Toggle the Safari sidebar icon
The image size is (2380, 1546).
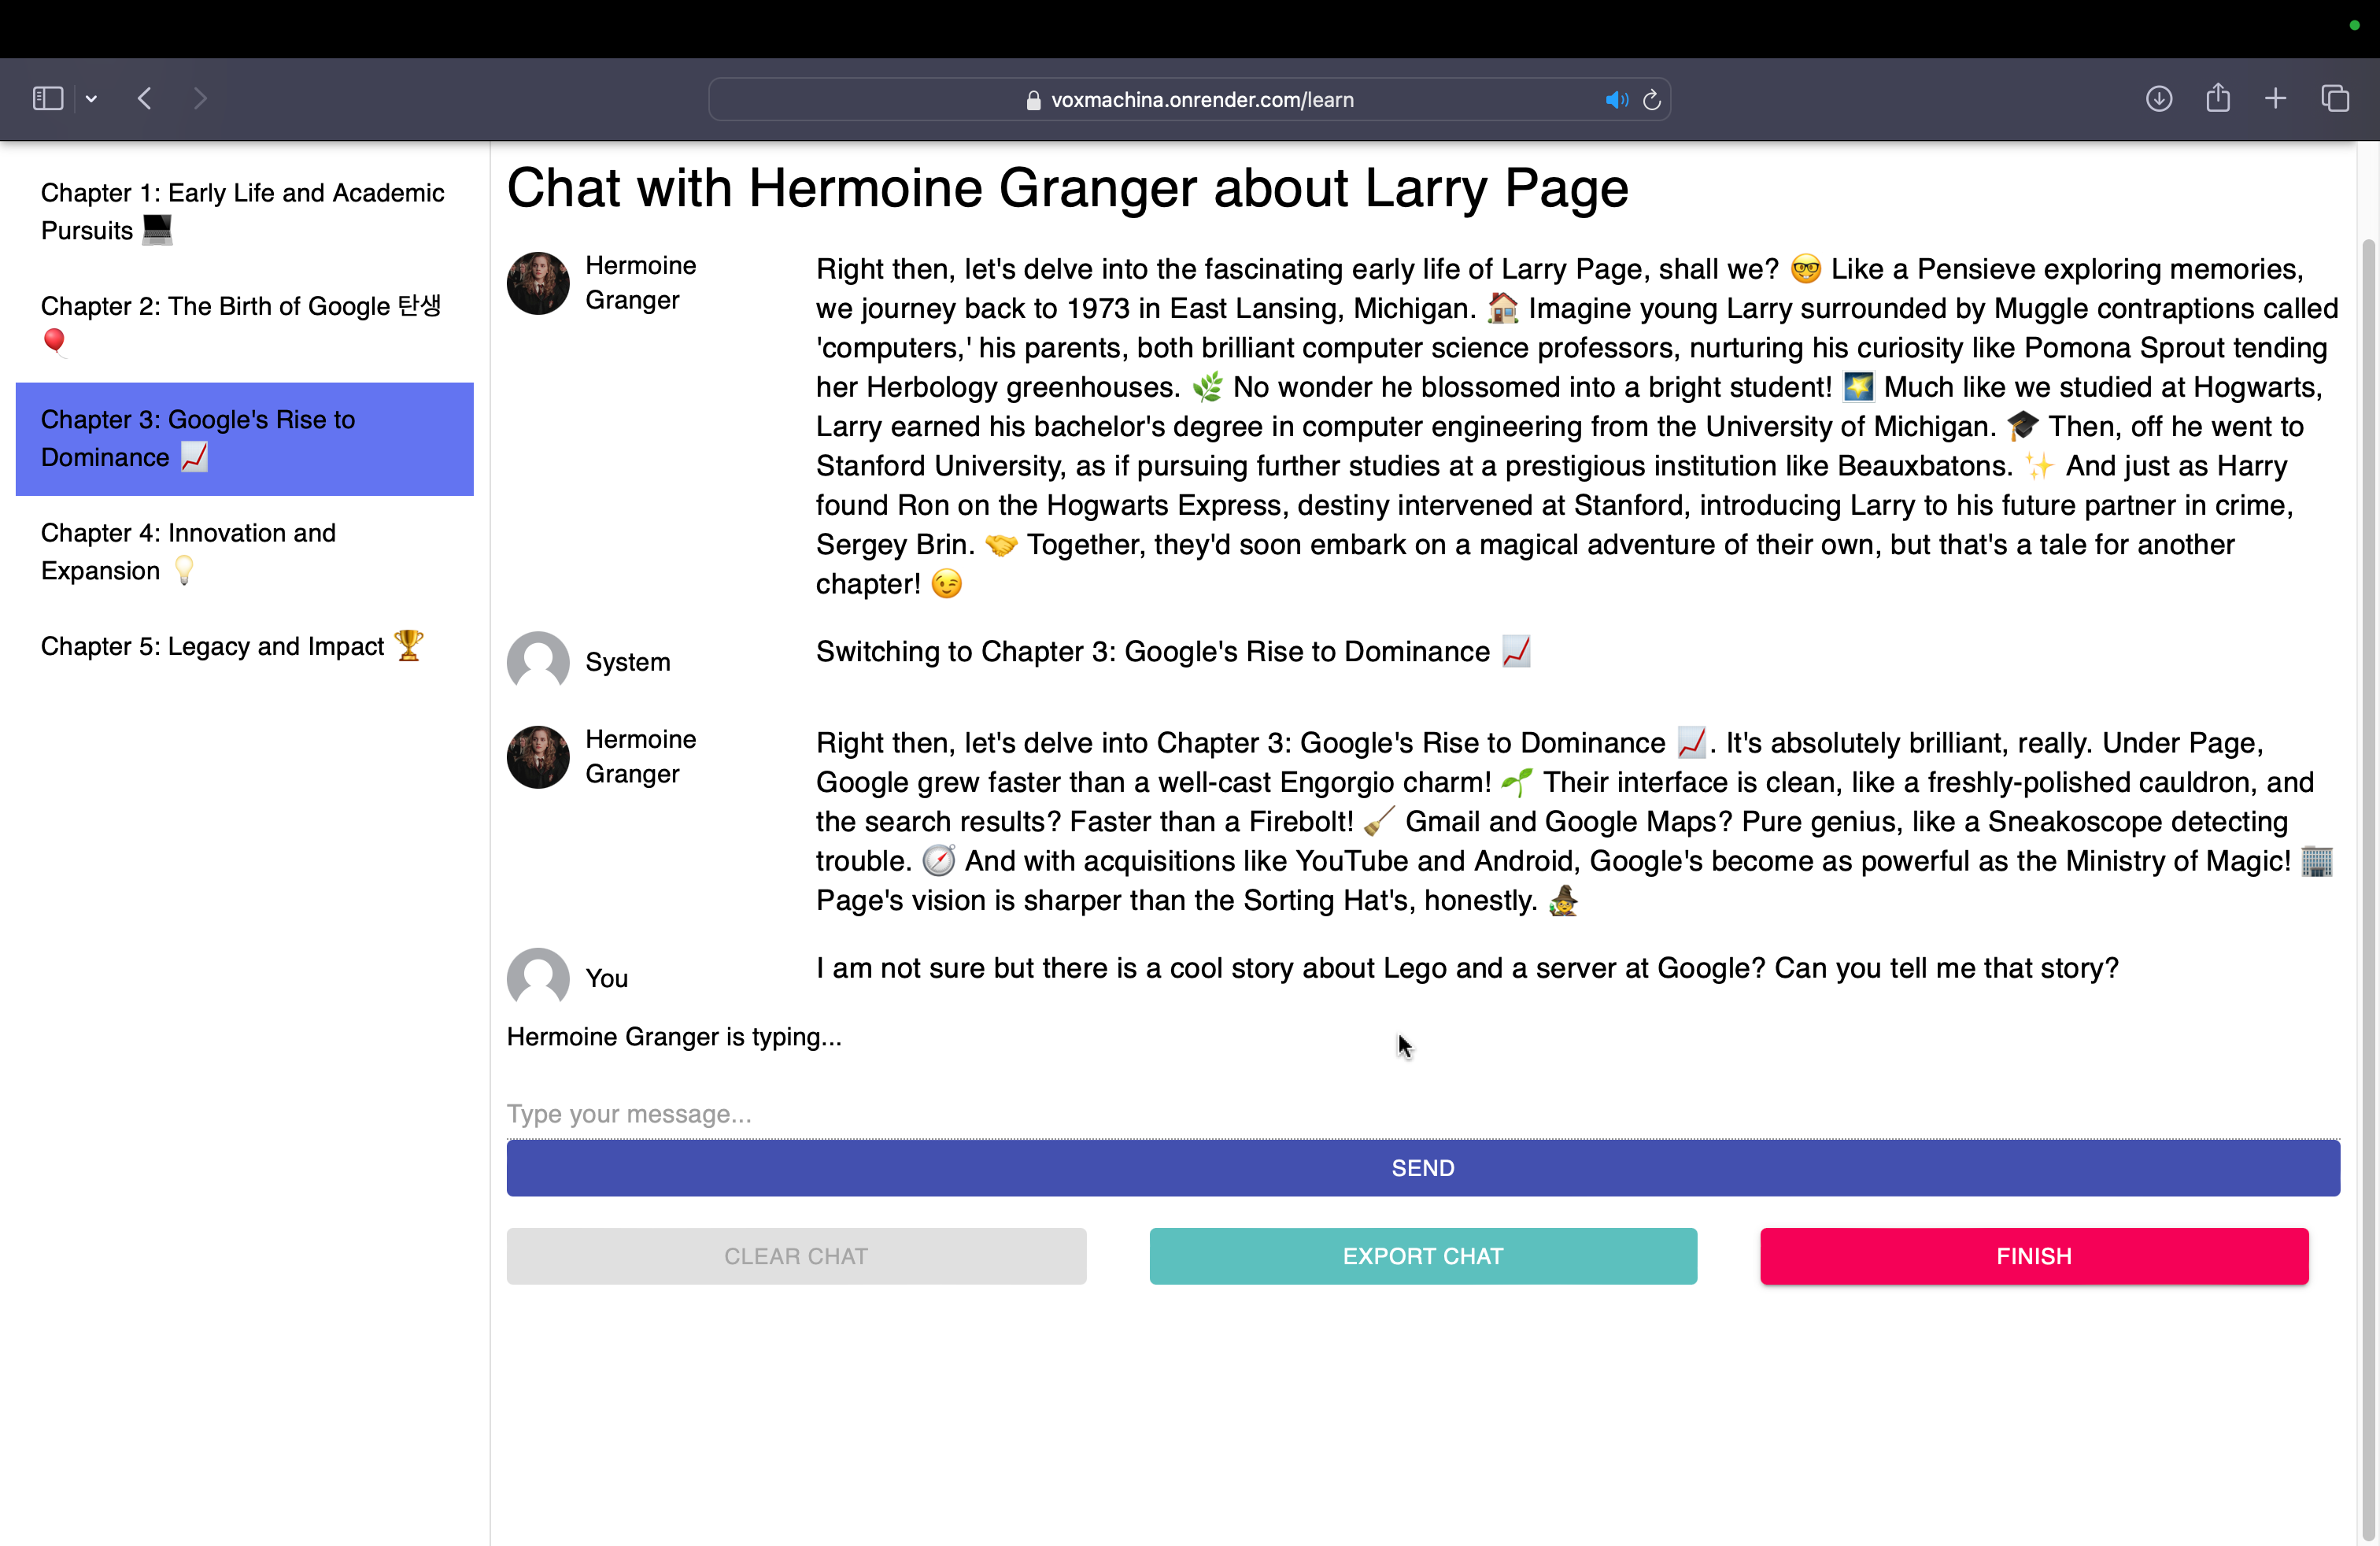(48, 99)
